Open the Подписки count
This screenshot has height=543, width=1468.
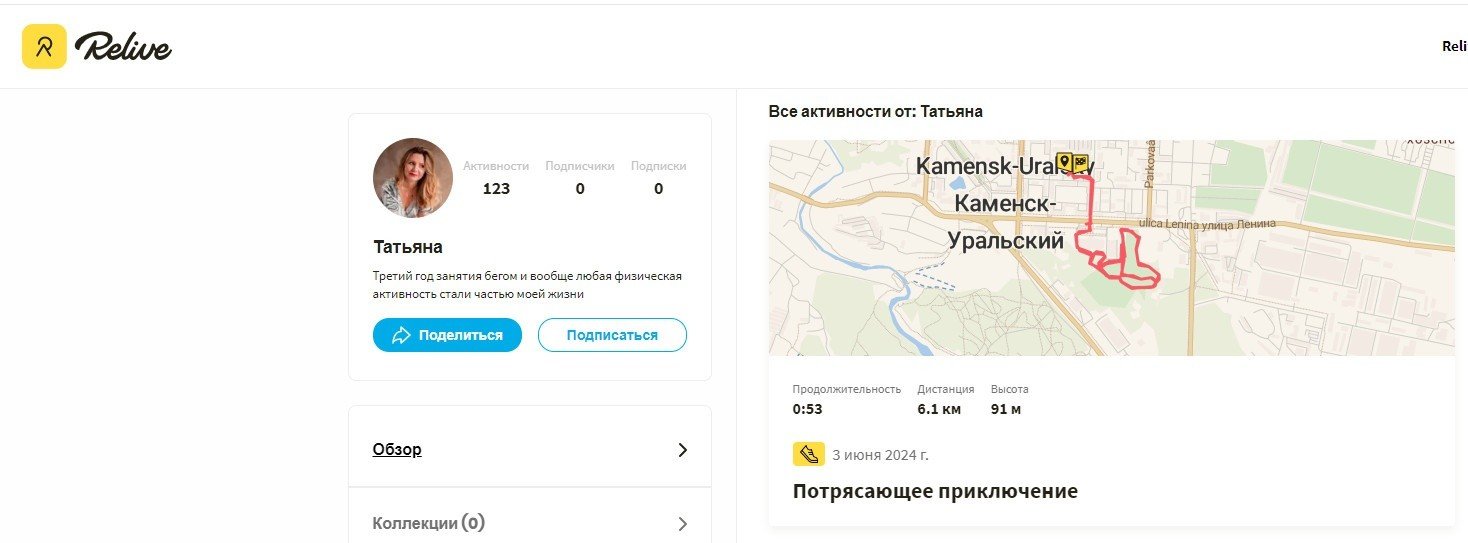[658, 188]
